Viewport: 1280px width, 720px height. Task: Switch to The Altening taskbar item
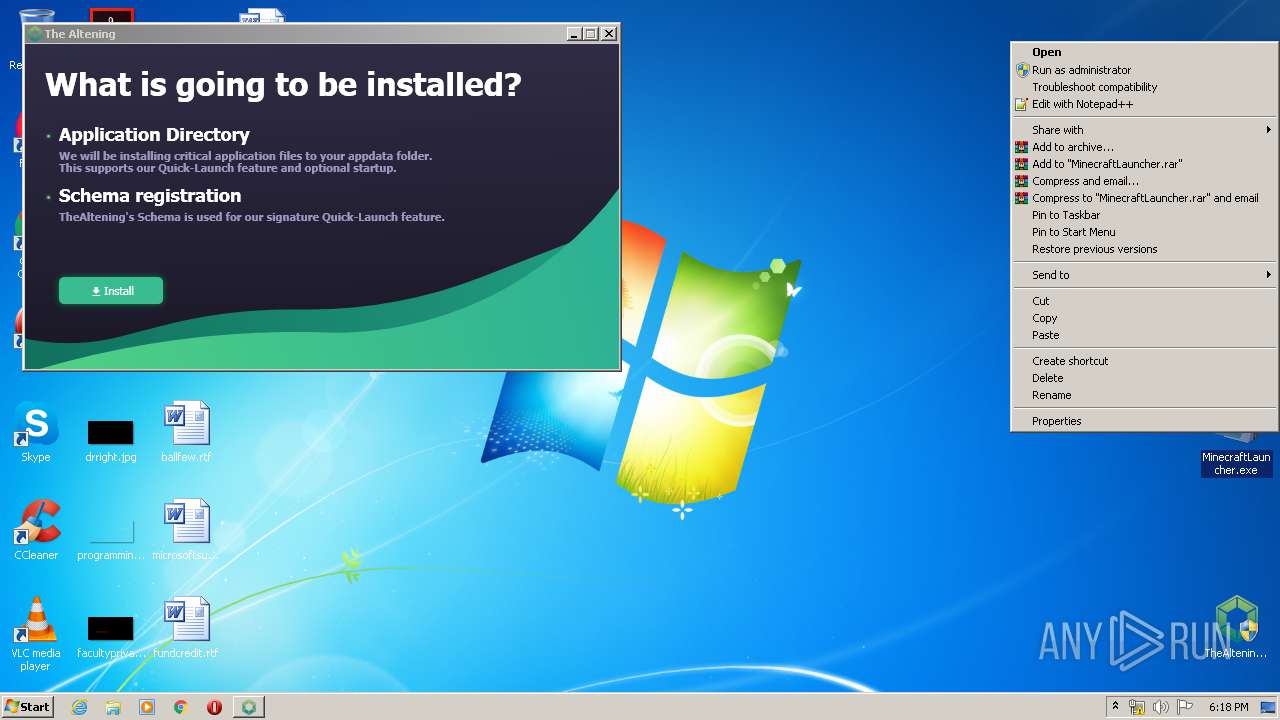click(x=249, y=707)
